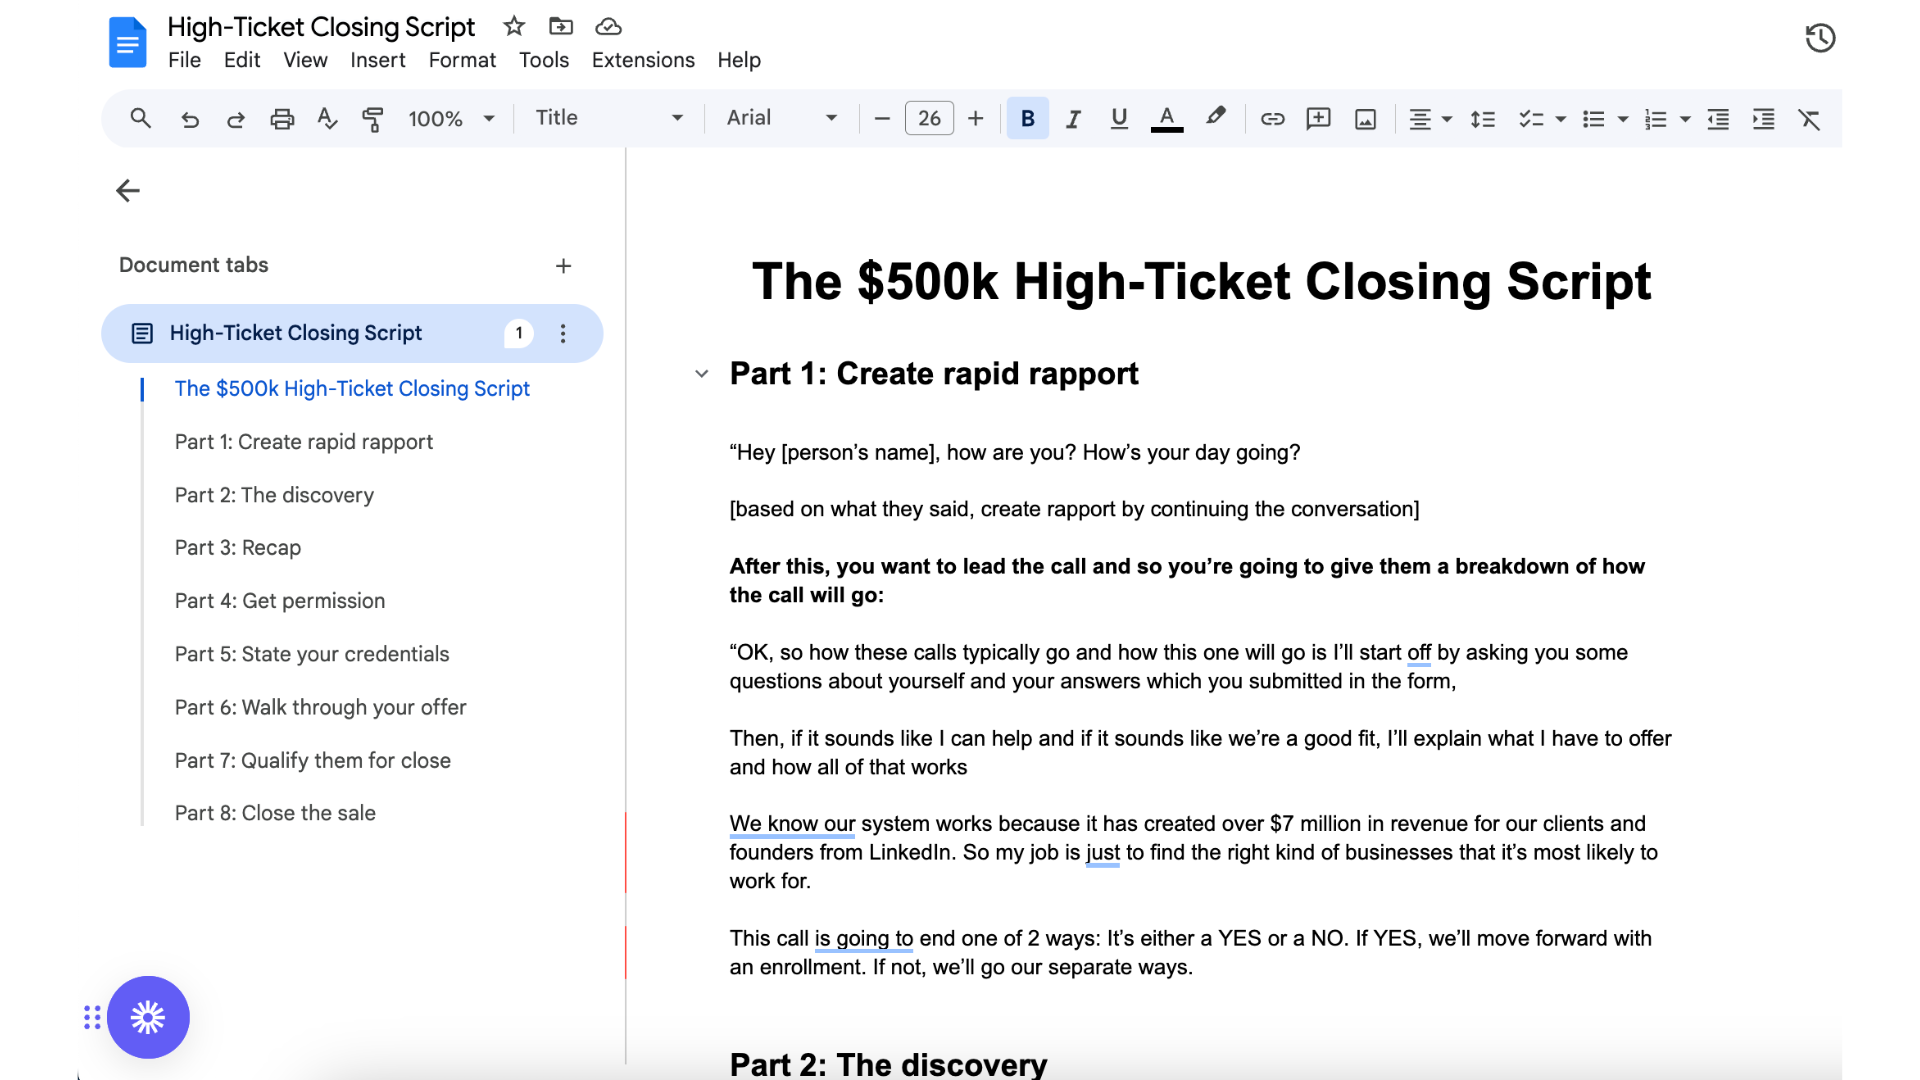Screen dimensions: 1920x1080
Task: Collapse the Part 1 heading section
Action: (x=702, y=374)
